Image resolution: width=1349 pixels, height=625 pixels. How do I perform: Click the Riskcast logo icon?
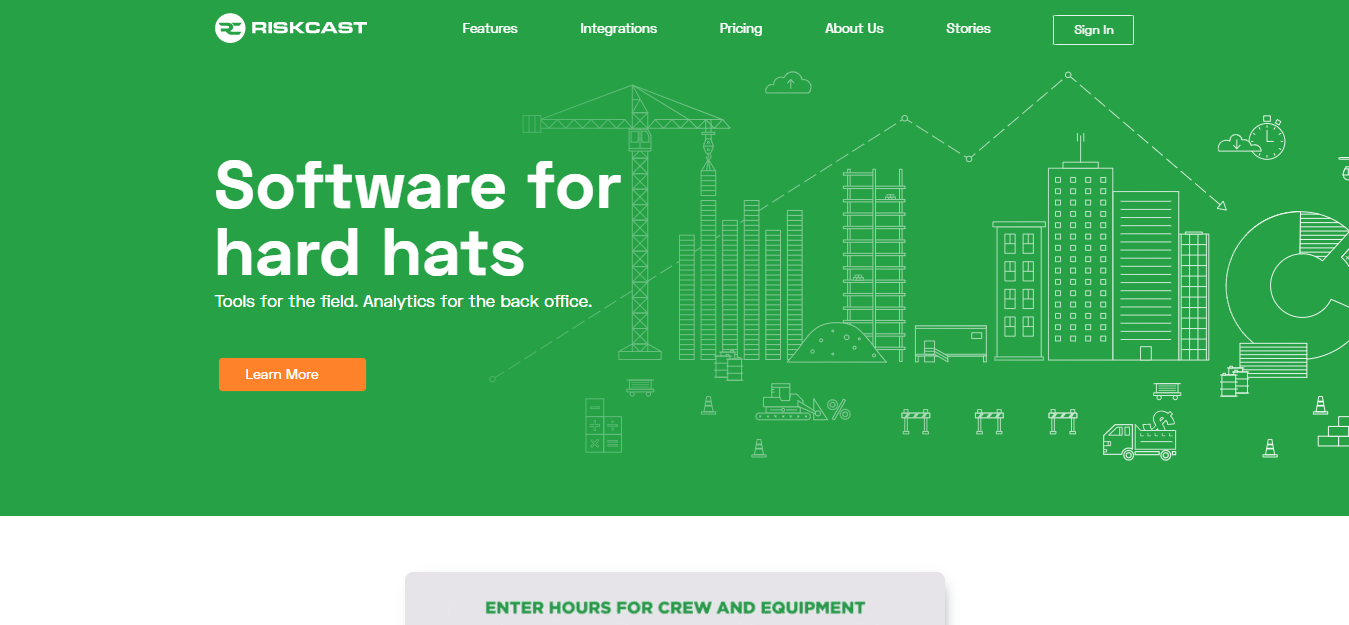pyautogui.click(x=230, y=28)
